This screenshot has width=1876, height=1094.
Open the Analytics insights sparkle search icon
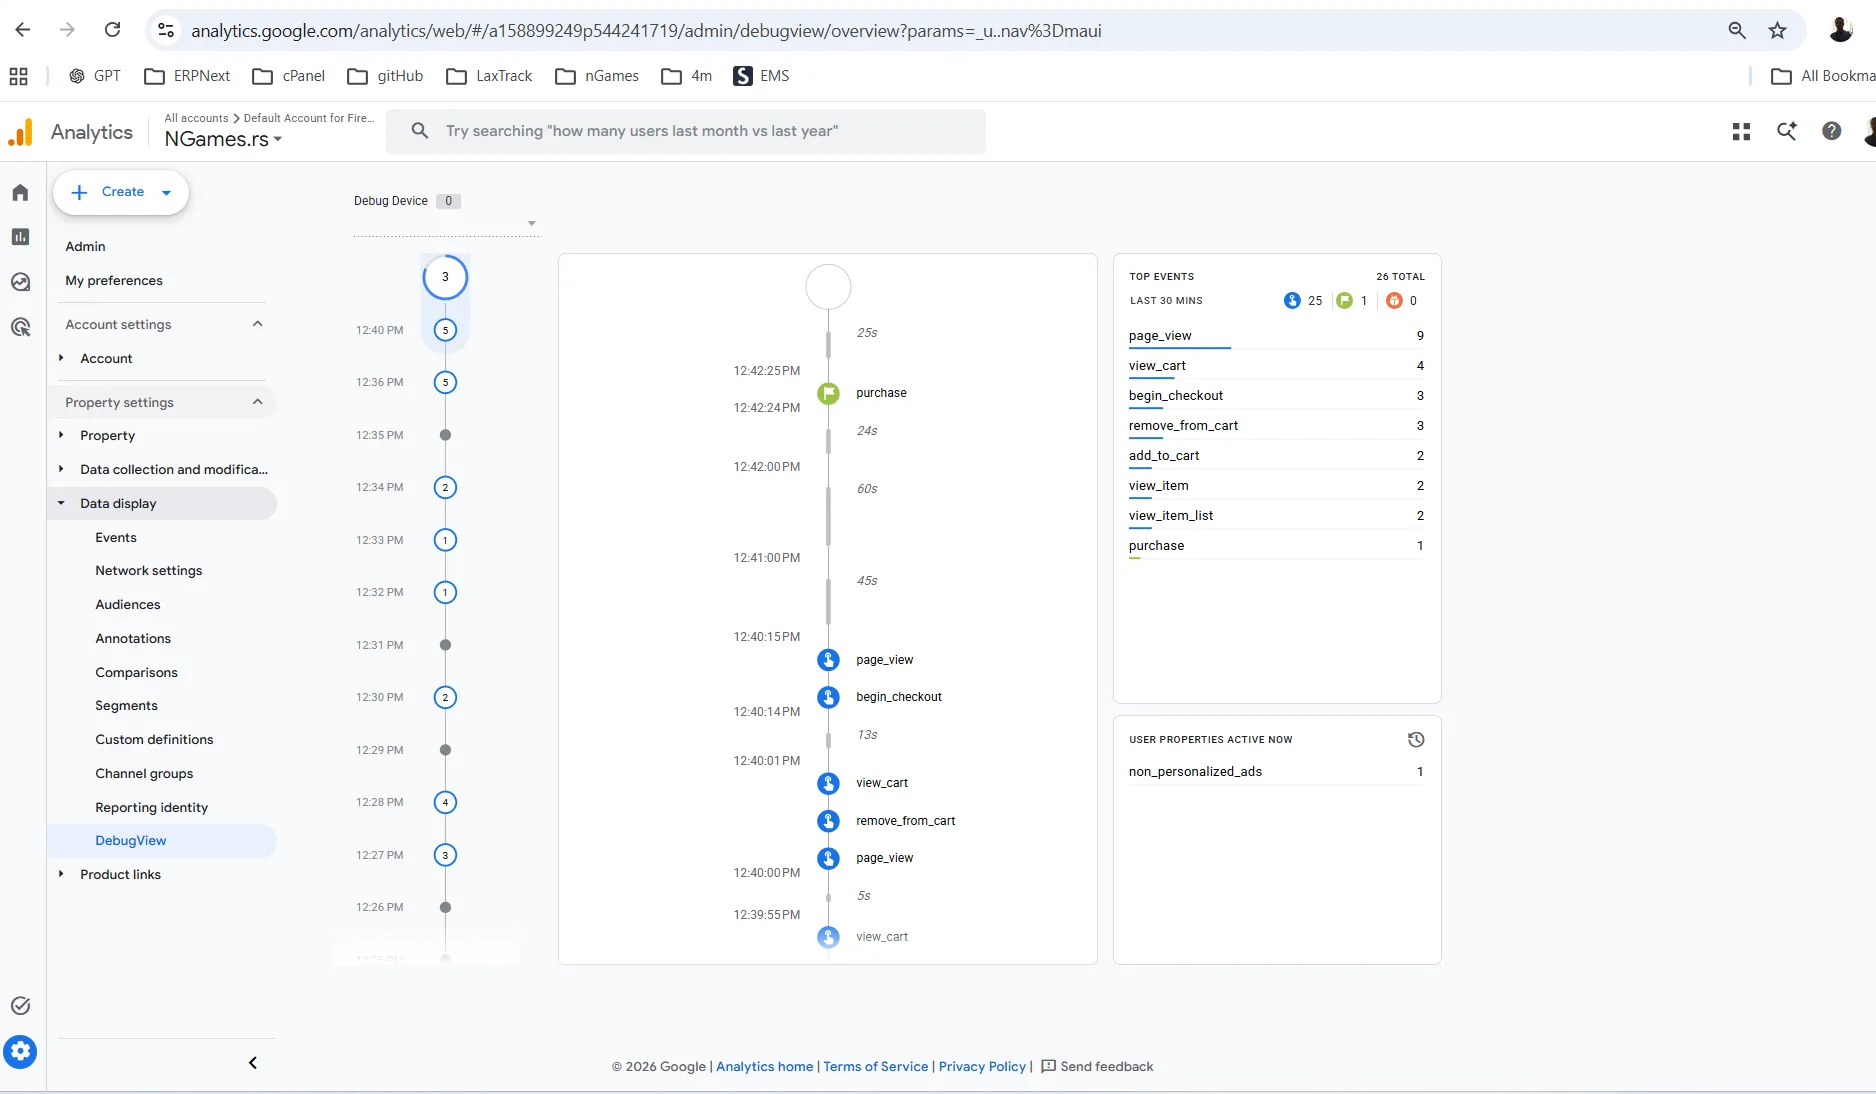point(1786,131)
